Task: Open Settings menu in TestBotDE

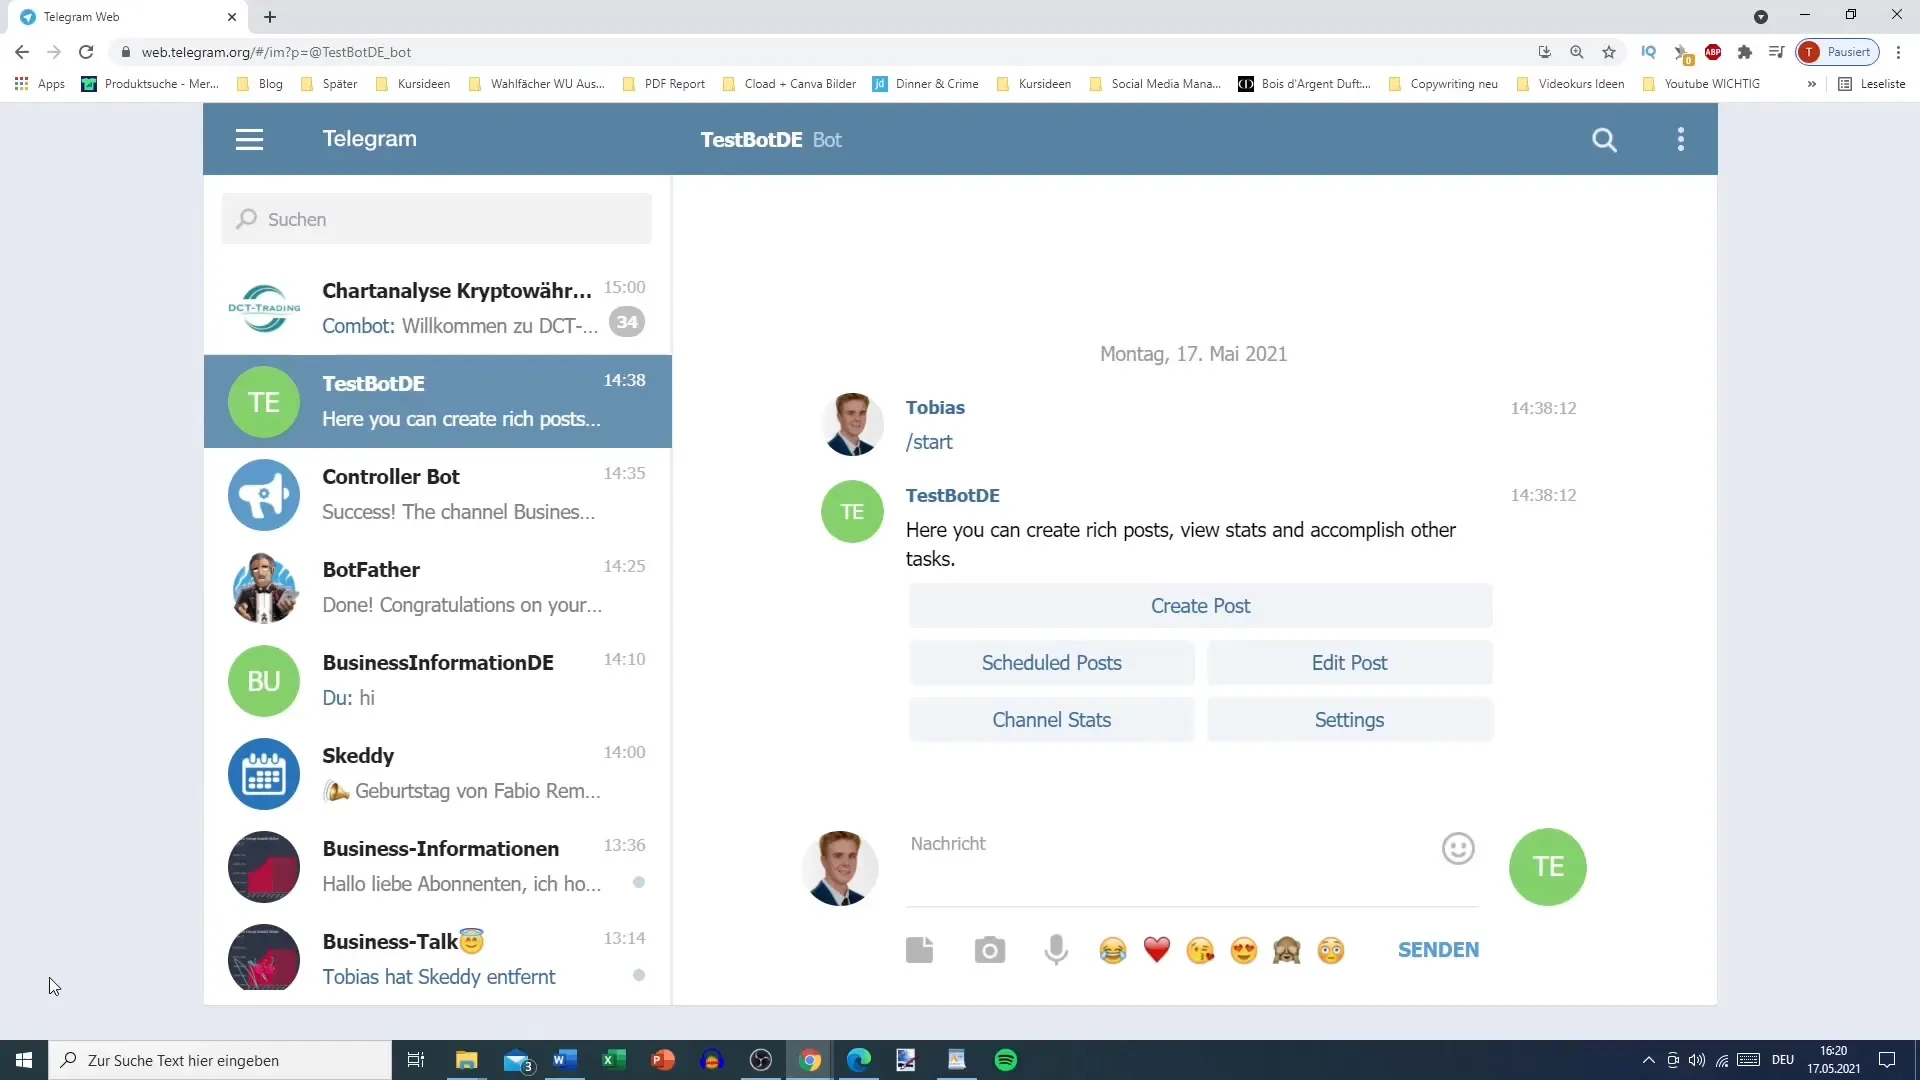Action: [x=1349, y=720]
